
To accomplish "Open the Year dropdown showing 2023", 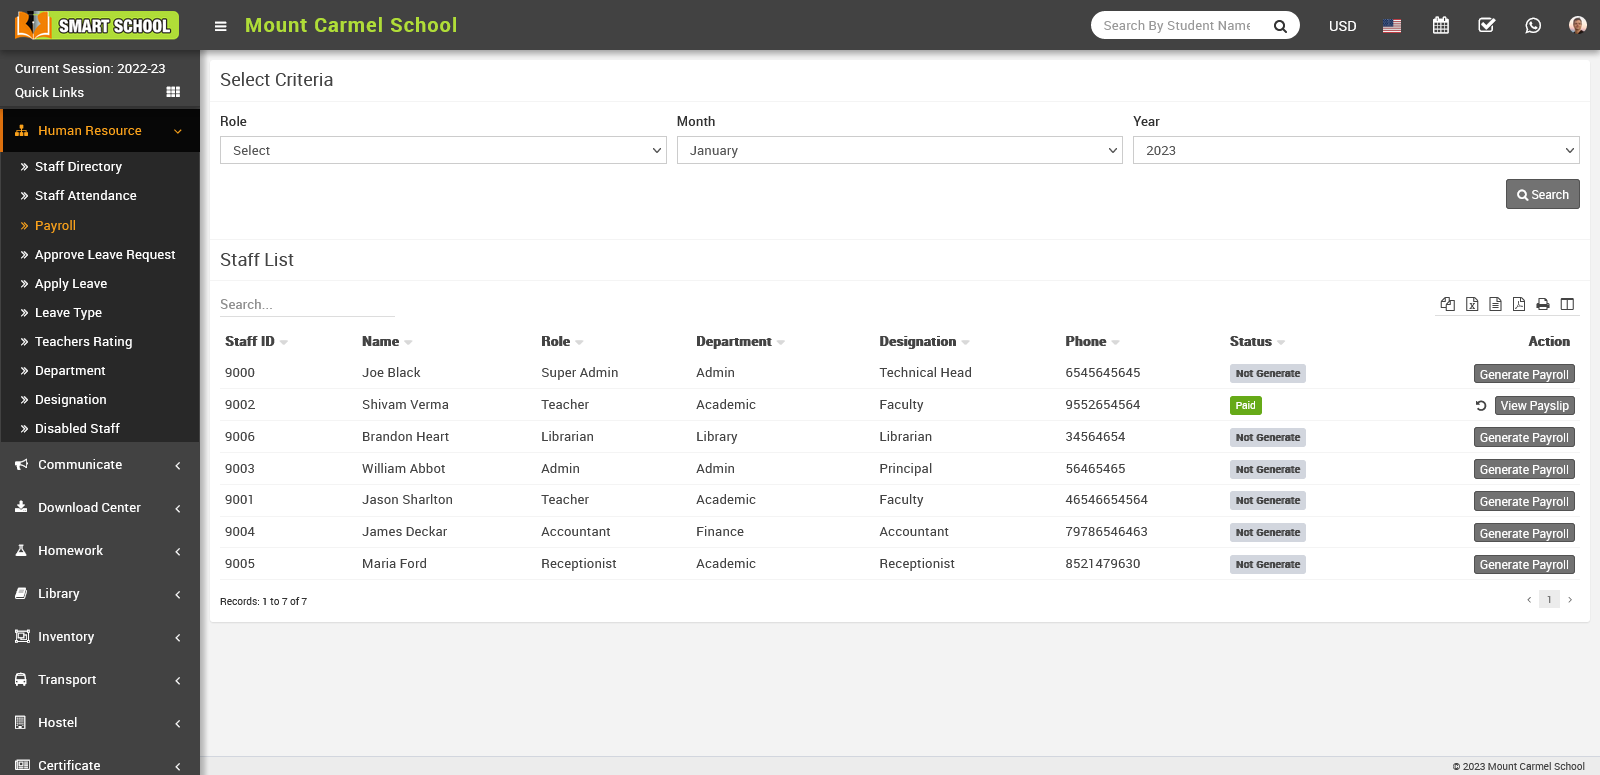I will (1355, 150).
